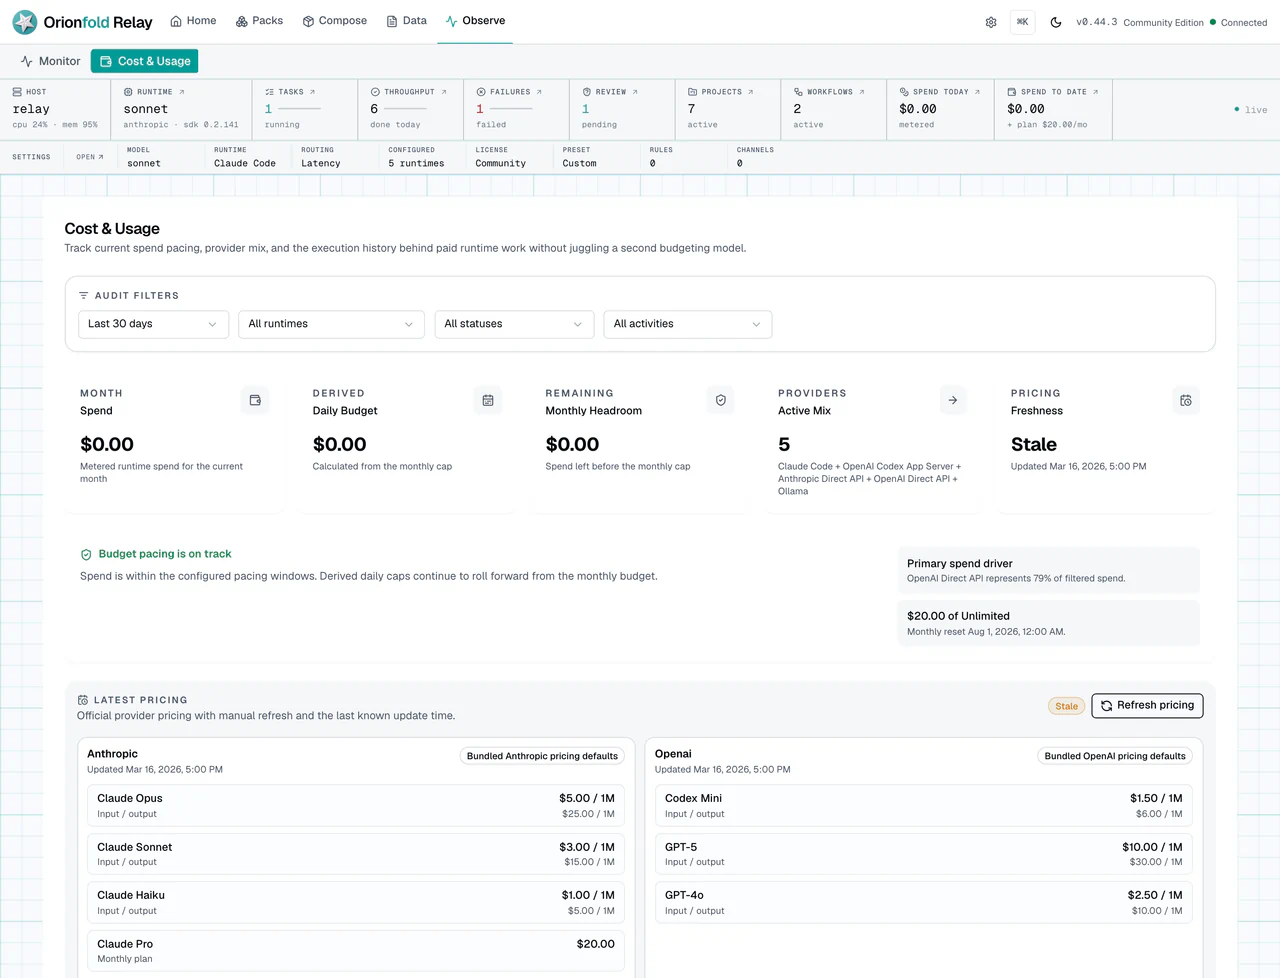Click the Runtime chip icon
The width and height of the screenshot is (1280, 978).
coord(128,92)
